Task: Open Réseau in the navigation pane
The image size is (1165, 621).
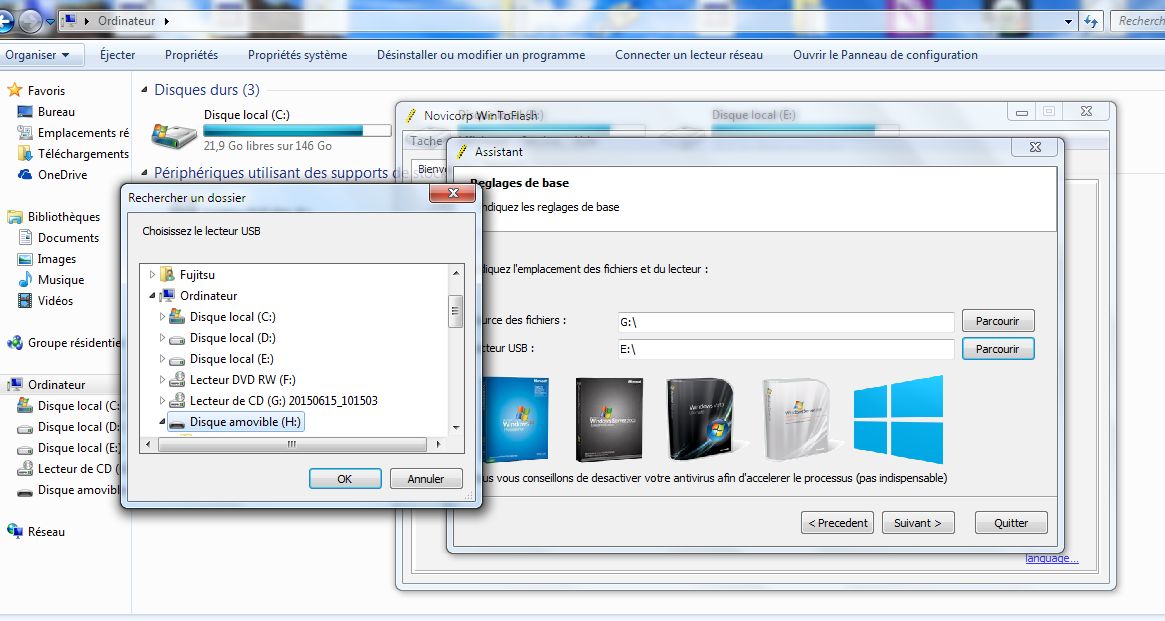Action: [x=46, y=532]
